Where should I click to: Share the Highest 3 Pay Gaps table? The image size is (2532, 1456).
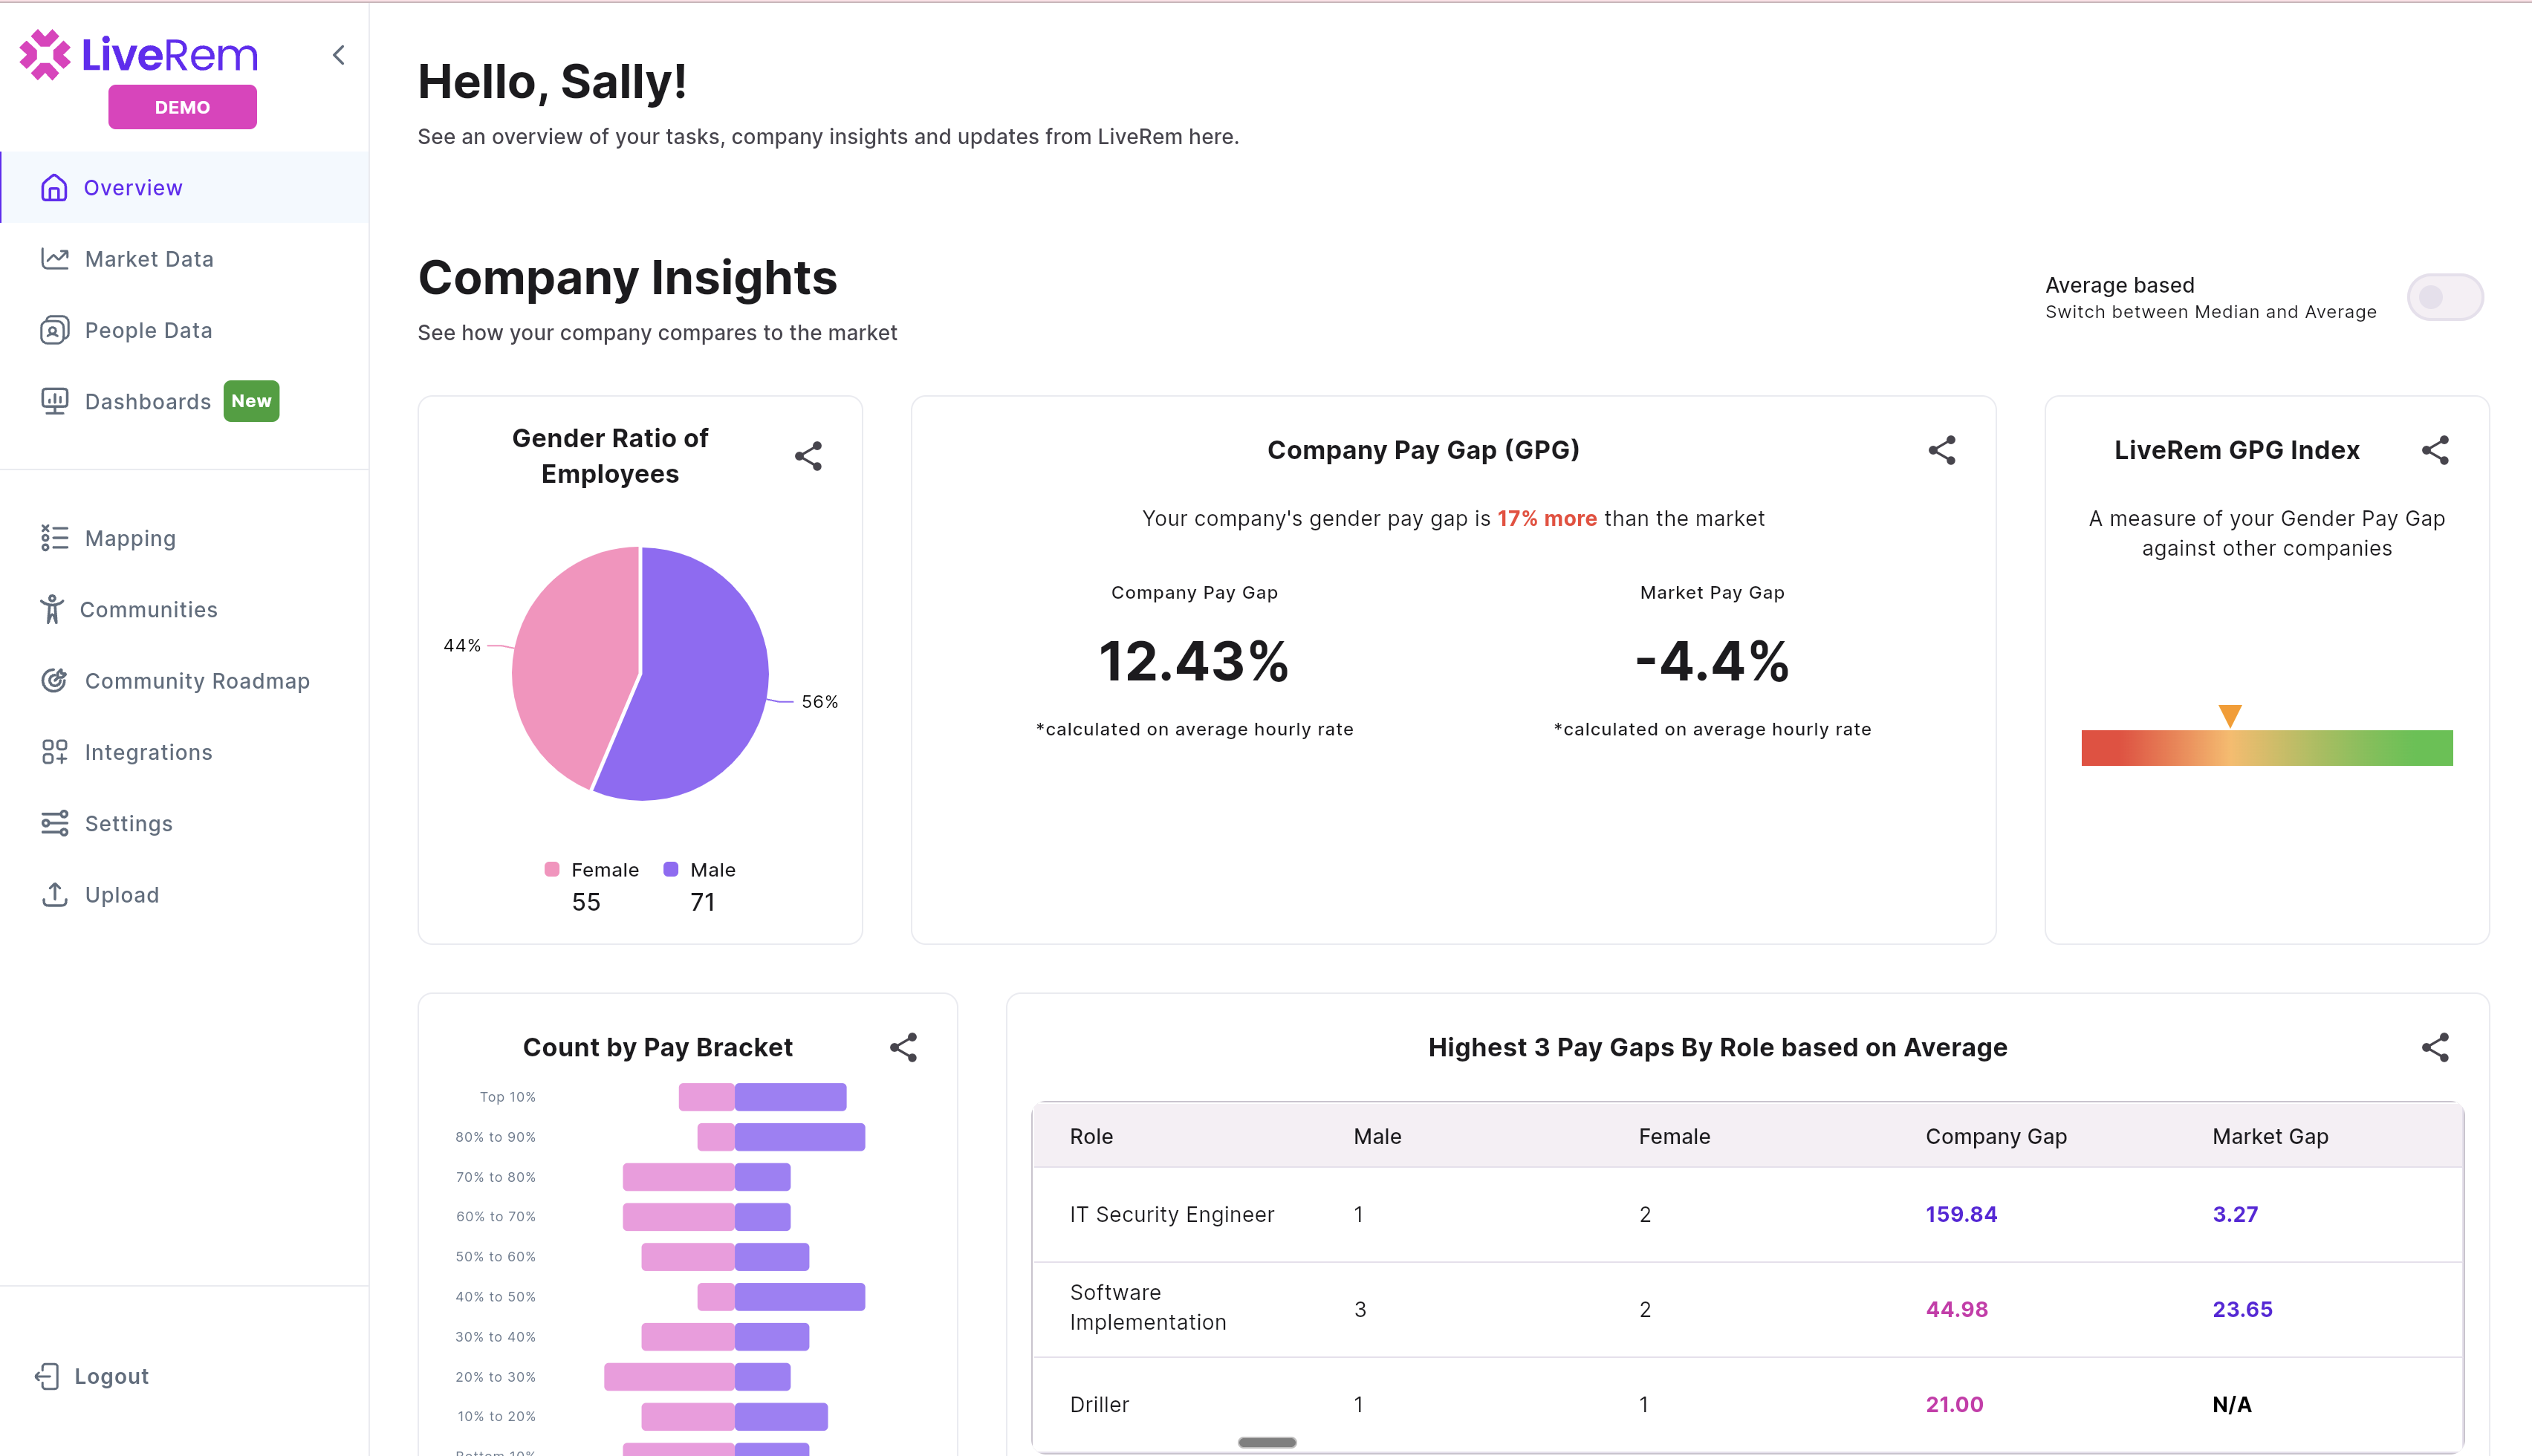[x=2434, y=1047]
